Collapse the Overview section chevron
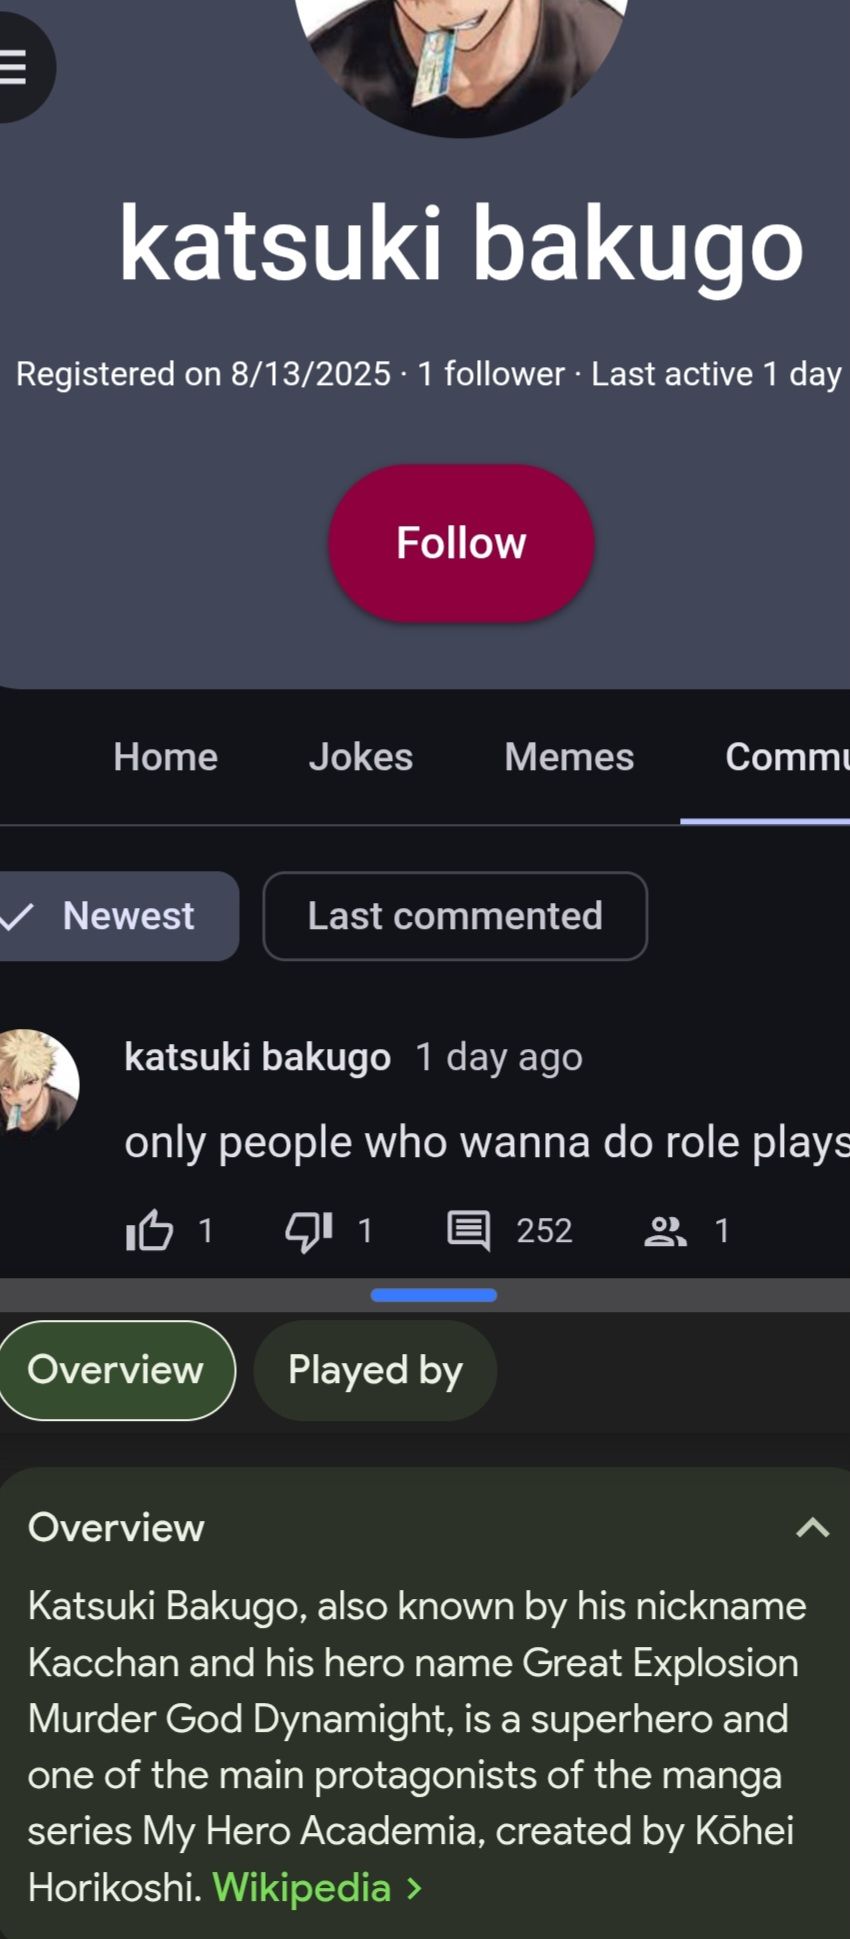850x1939 pixels. pos(812,1528)
